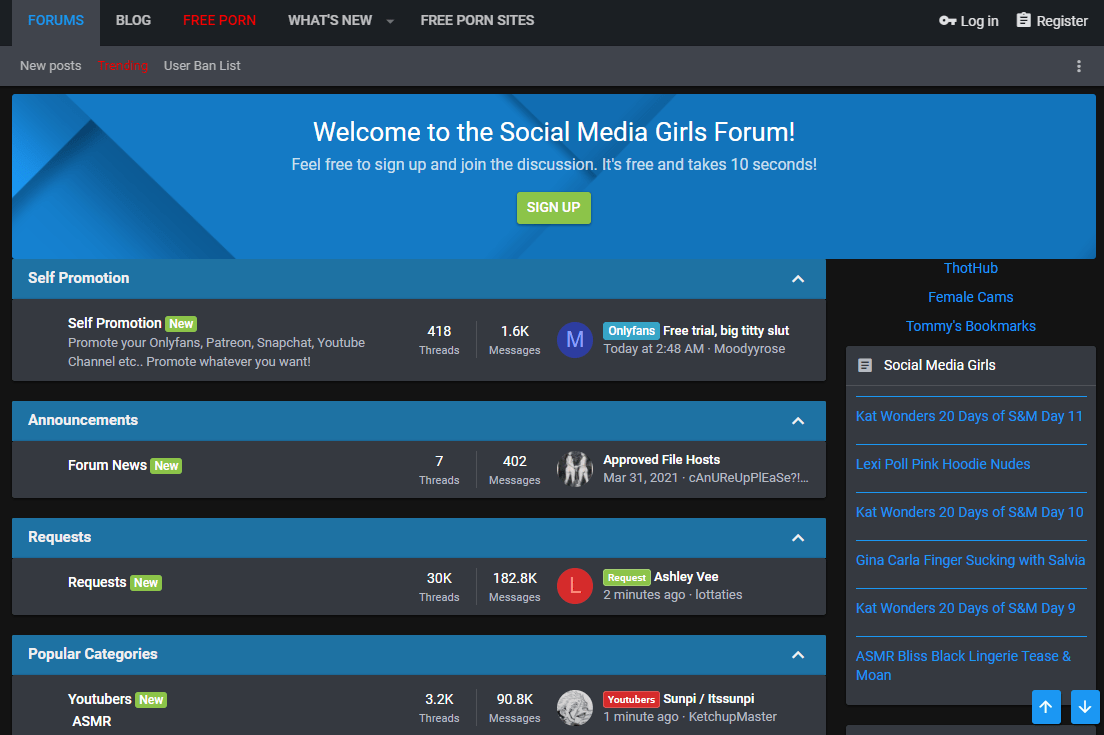
Task: Click the blue Onlyfans prefix label
Action: pos(632,331)
